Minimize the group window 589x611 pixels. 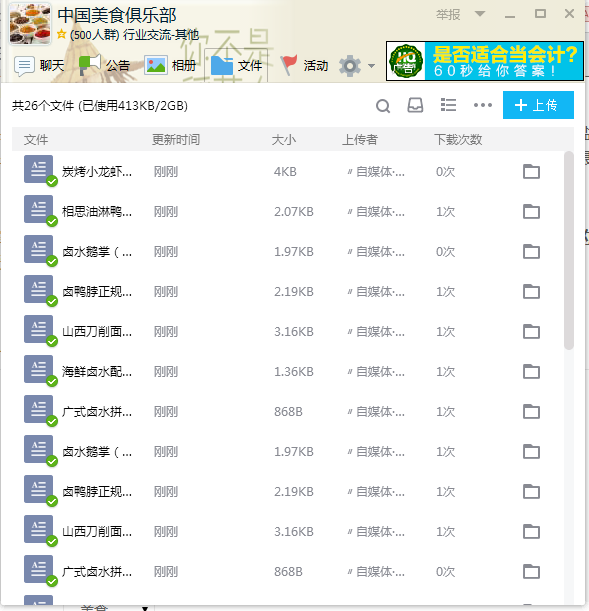510,15
